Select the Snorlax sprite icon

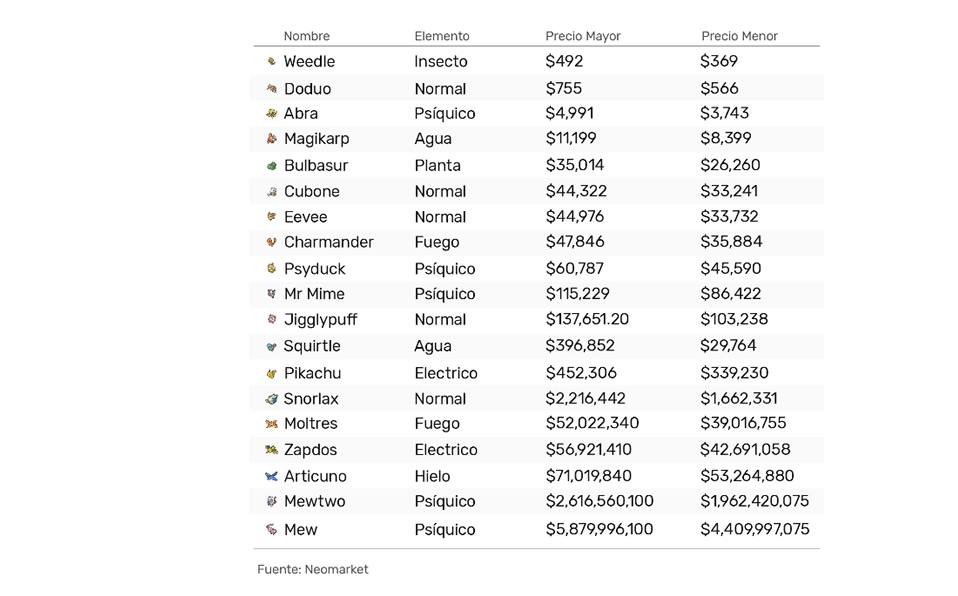(x=271, y=399)
